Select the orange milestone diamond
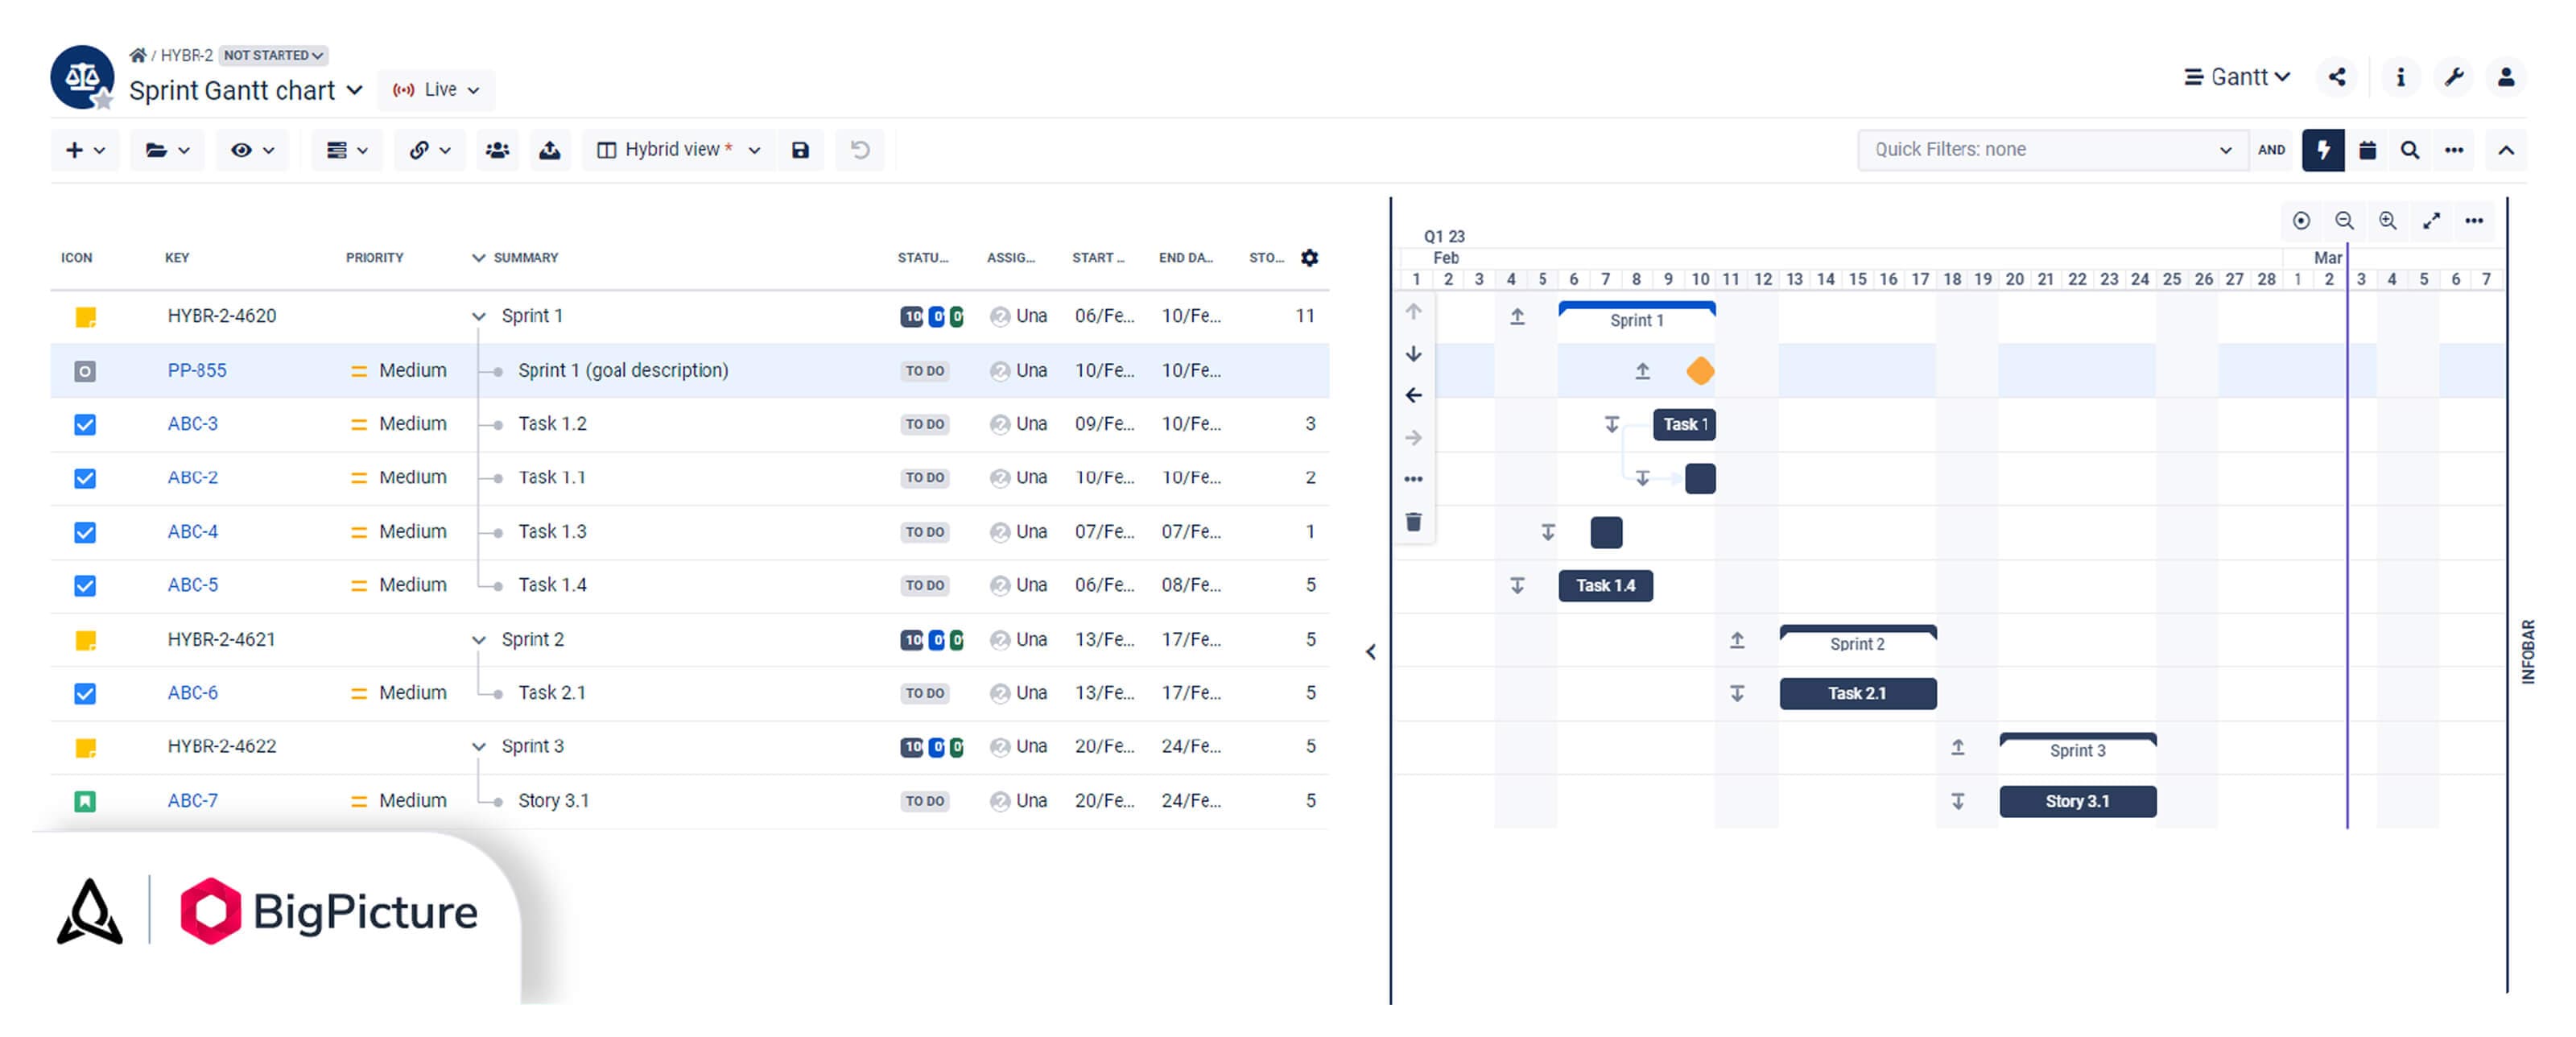Viewport: 2576px width, 1037px height. pos(1700,371)
